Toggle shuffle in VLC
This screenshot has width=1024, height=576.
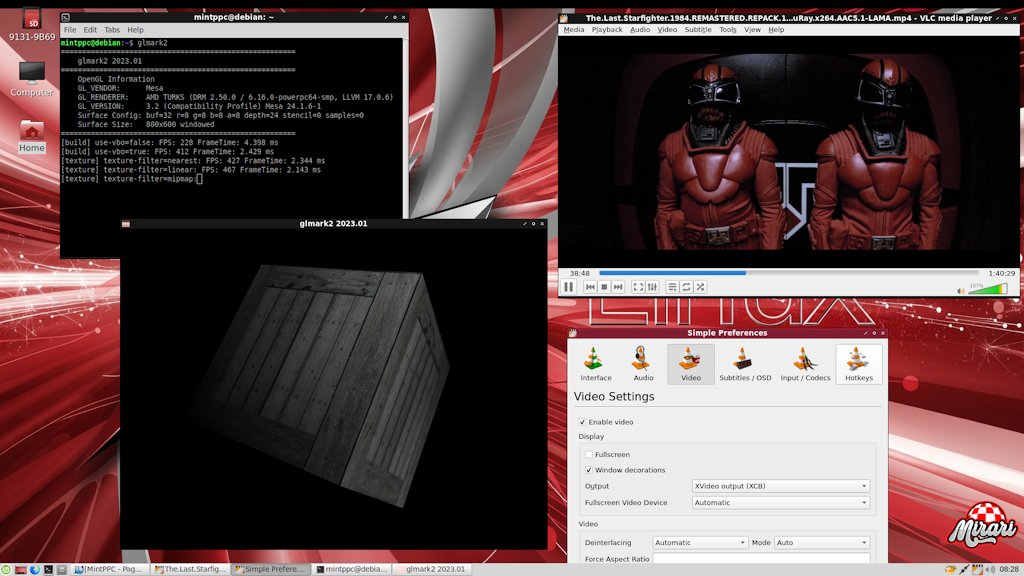[x=700, y=287]
